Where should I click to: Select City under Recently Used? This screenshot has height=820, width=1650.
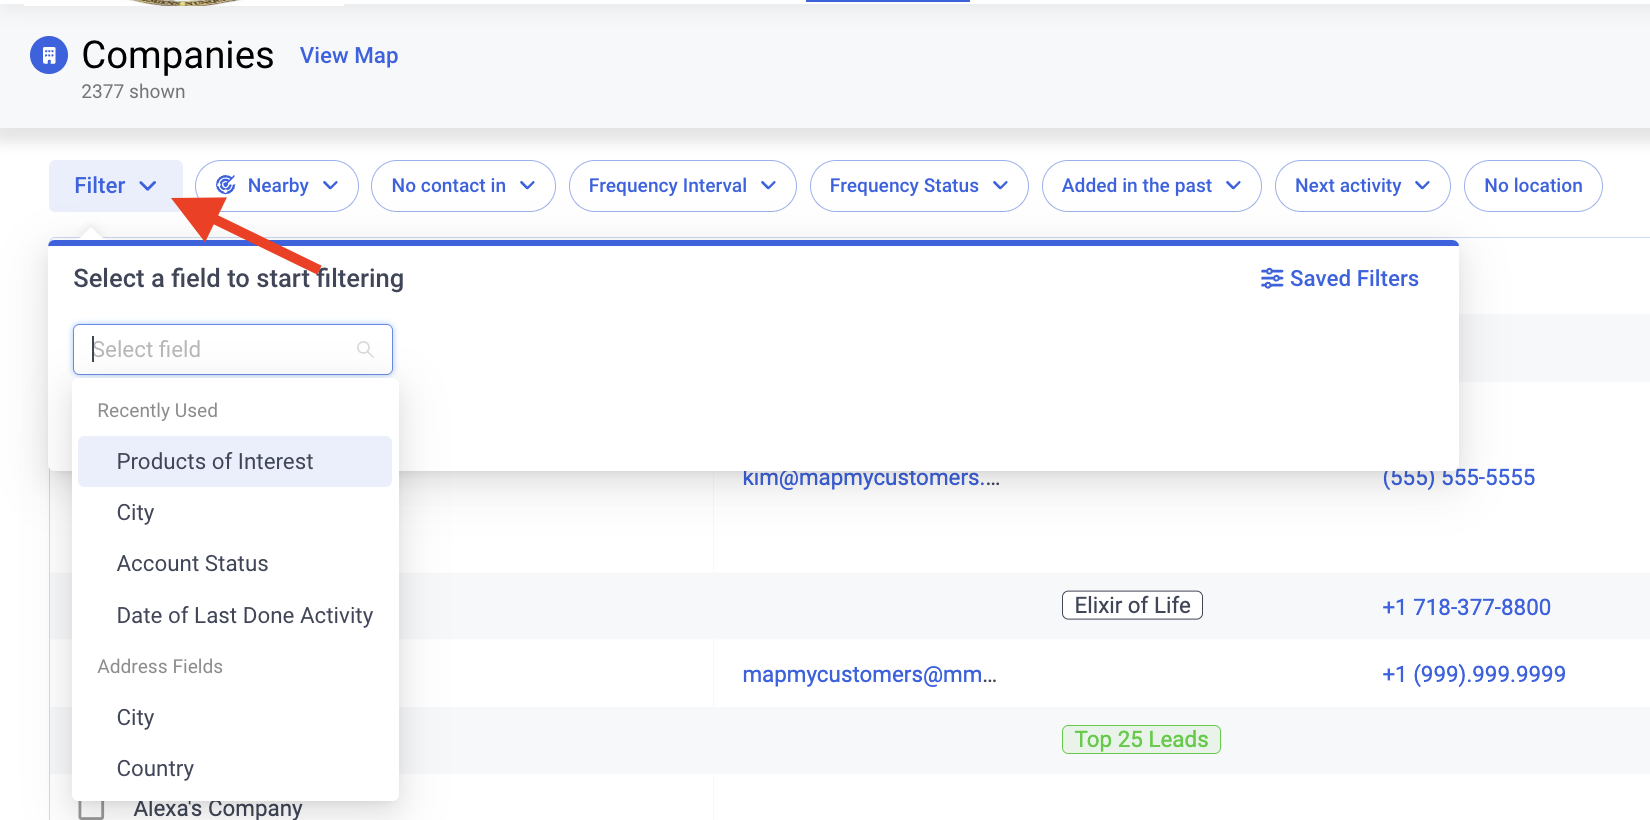tap(235, 512)
